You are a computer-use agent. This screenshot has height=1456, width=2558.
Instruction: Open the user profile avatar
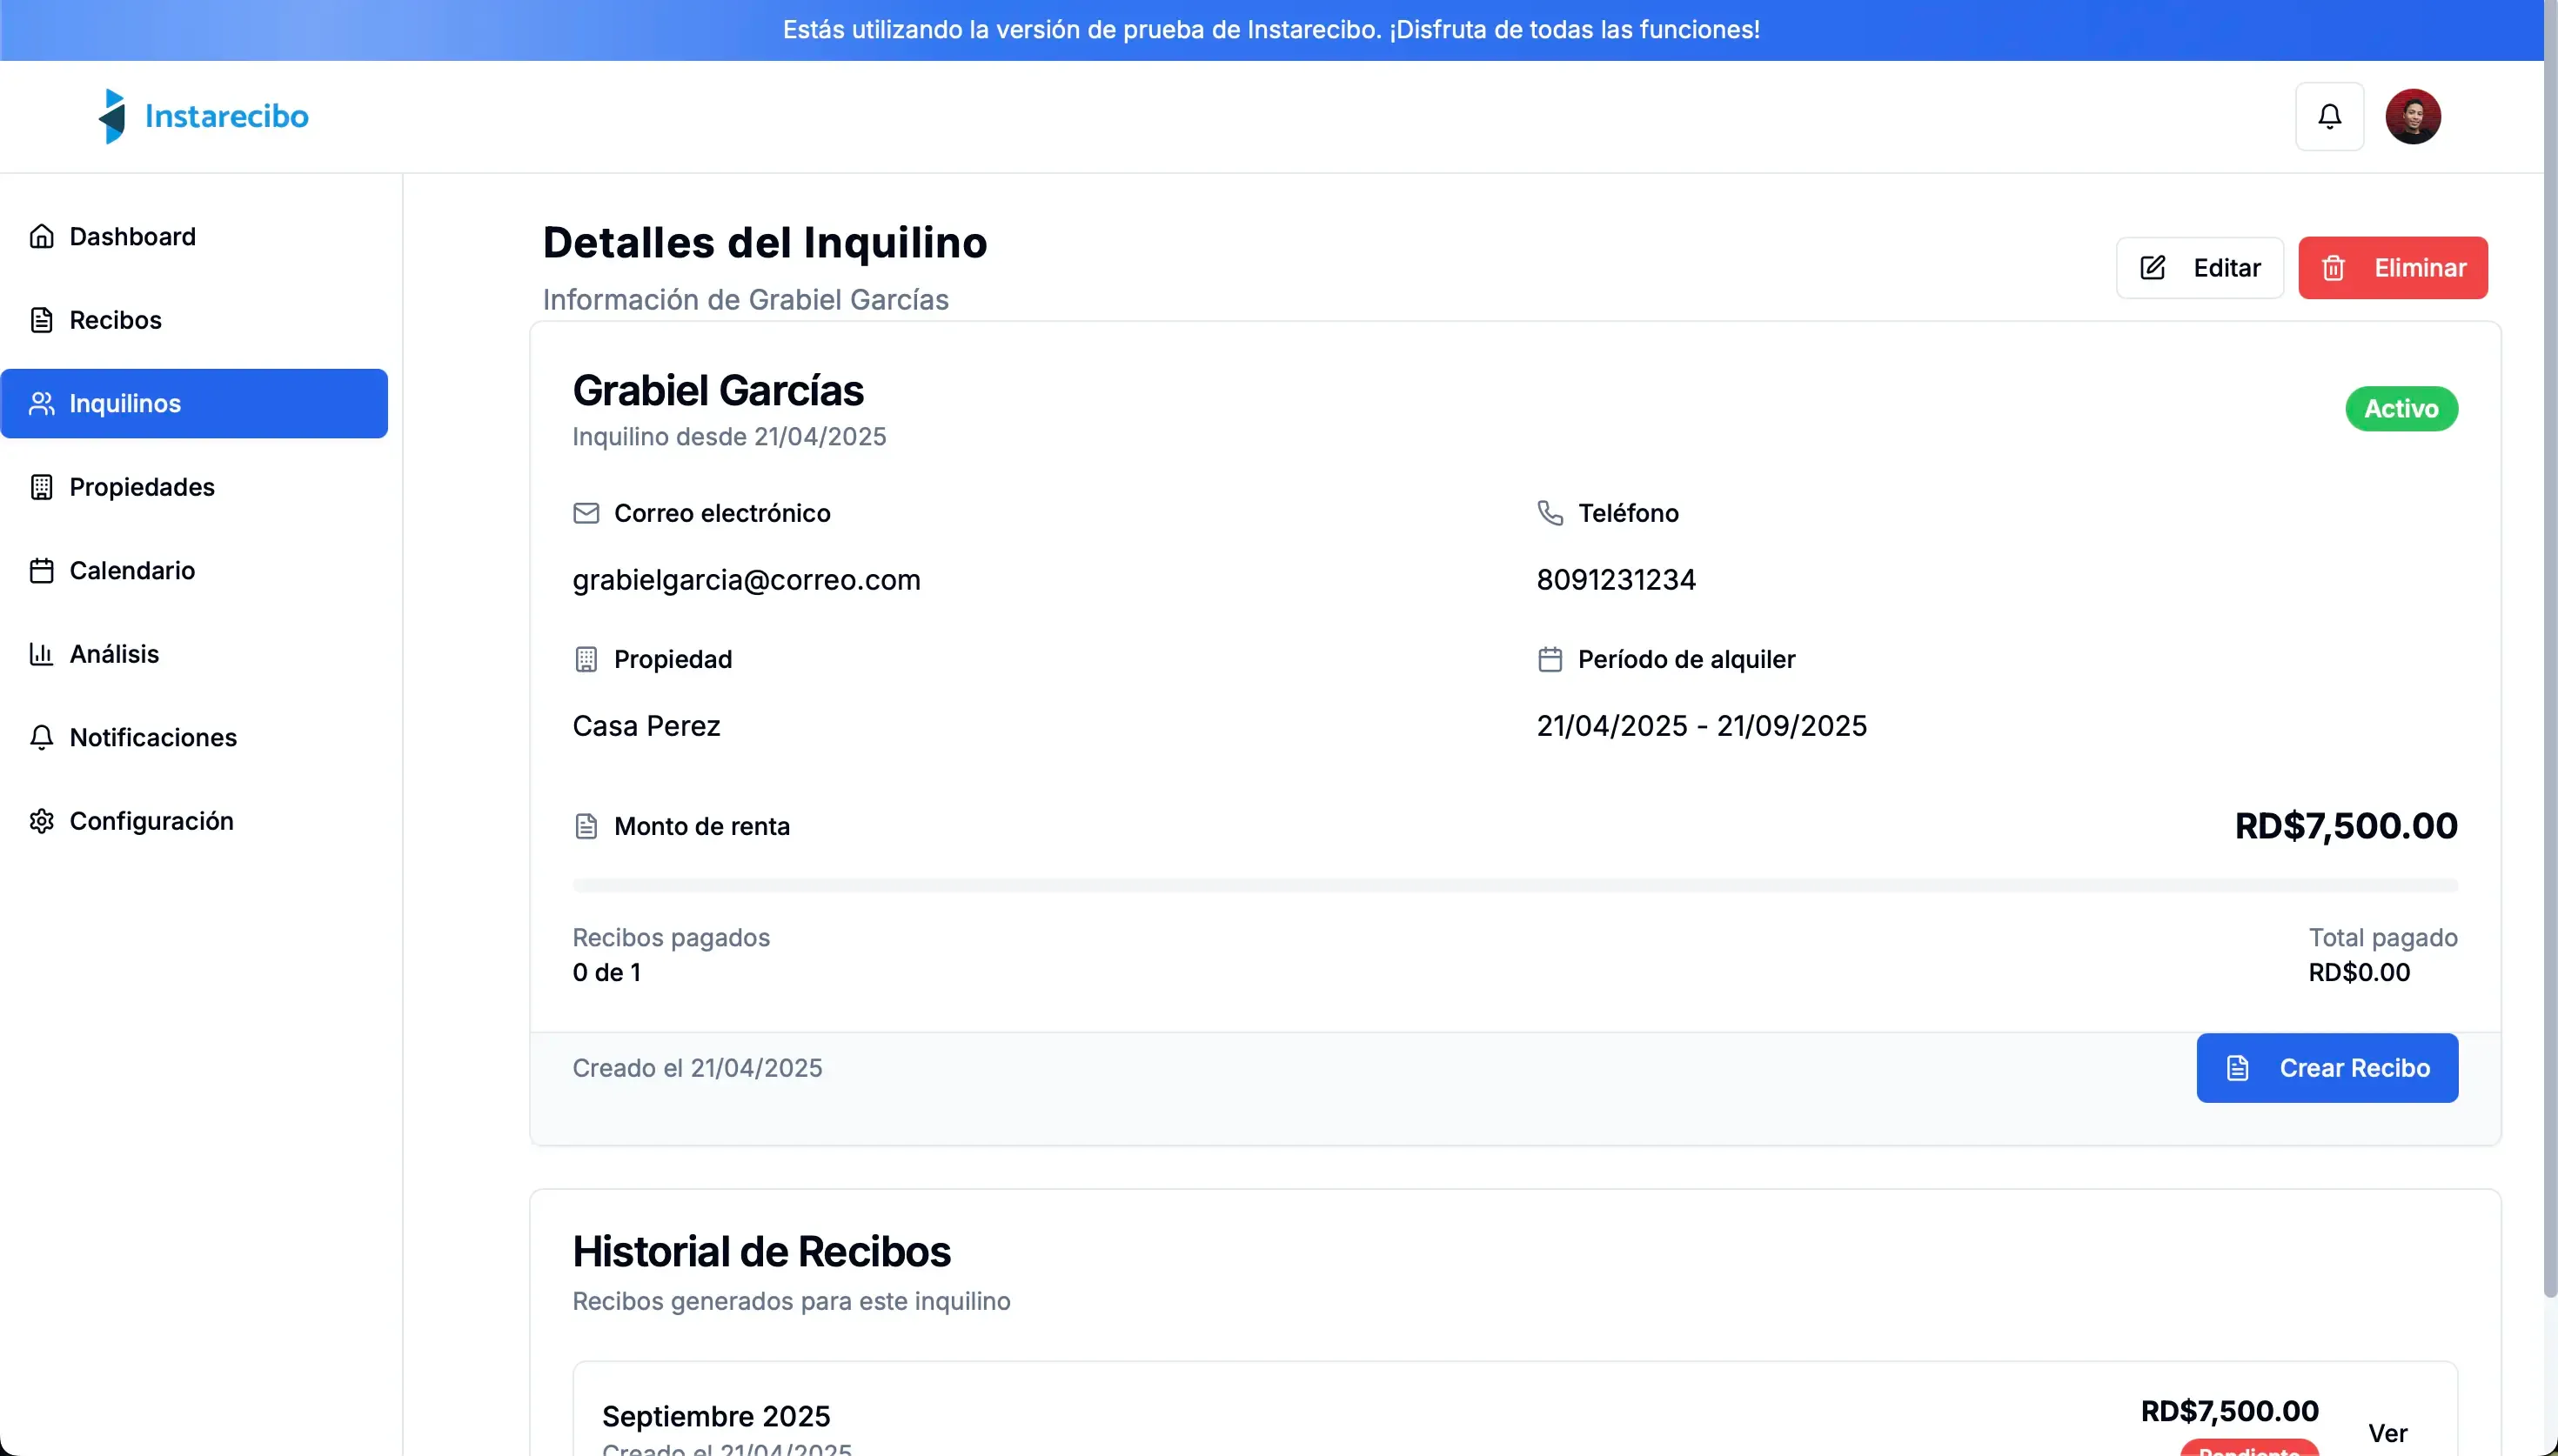coord(2412,116)
